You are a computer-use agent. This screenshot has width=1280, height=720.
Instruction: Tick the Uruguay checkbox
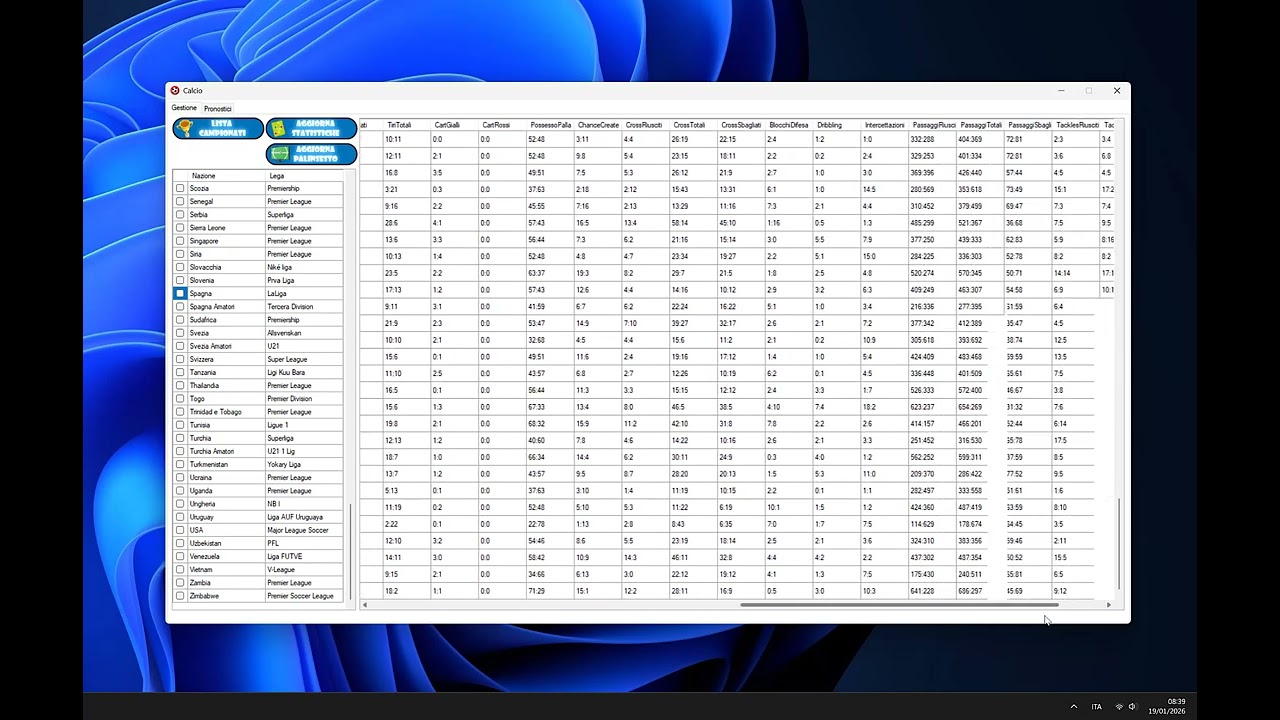(180, 517)
